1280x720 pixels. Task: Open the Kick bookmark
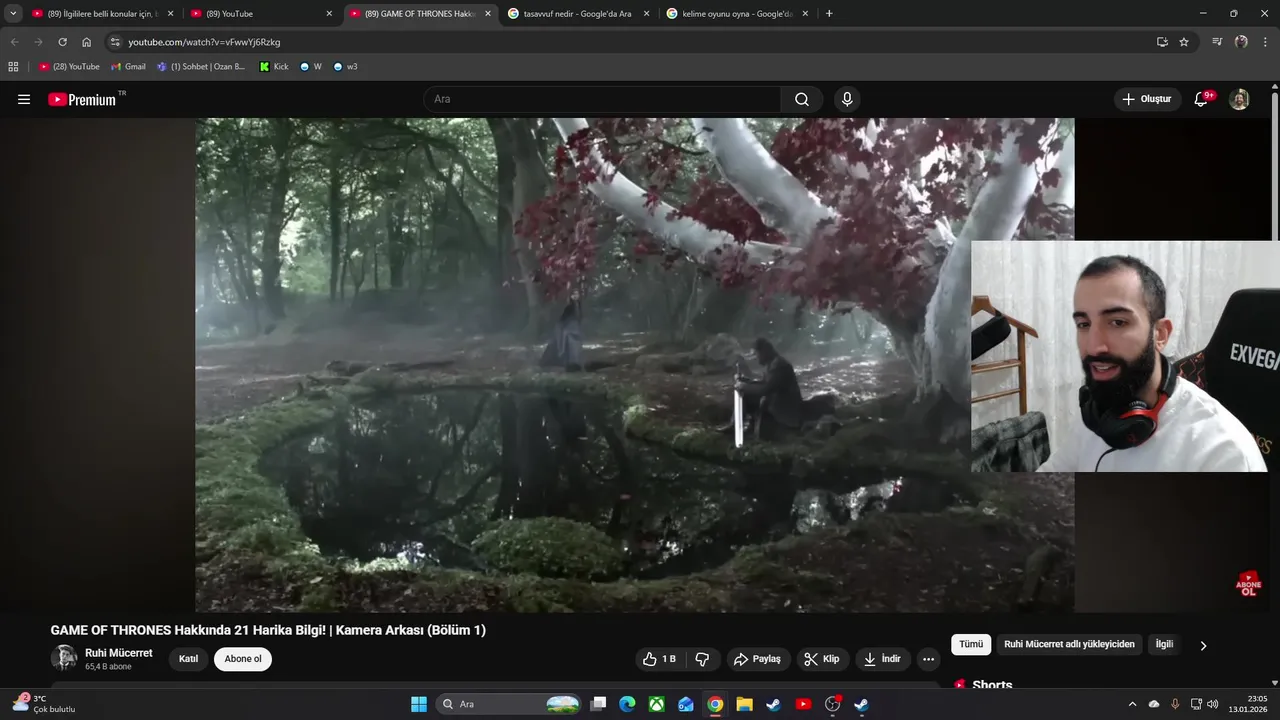(274, 67)
